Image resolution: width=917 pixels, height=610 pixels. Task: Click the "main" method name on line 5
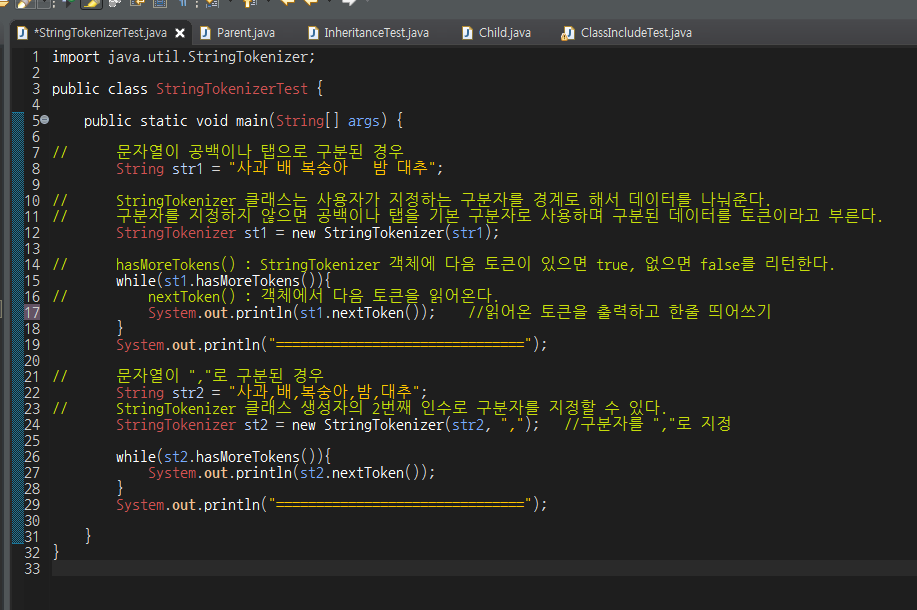[x=251, y=121]
